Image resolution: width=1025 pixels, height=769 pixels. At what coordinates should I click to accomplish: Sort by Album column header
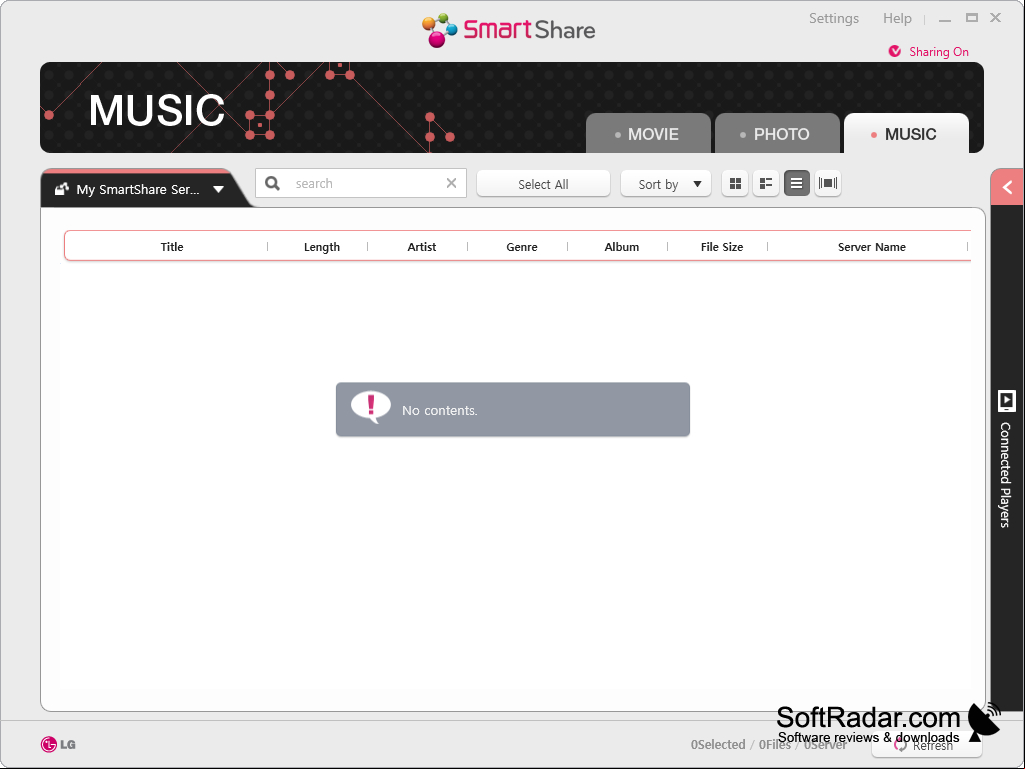point(622,247)
